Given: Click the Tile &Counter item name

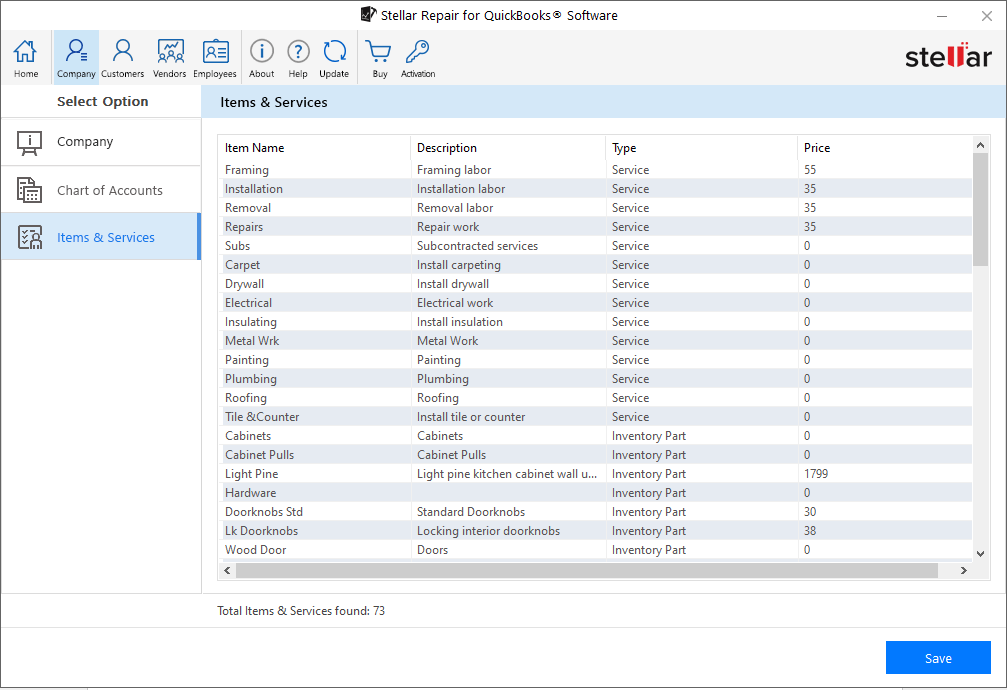Looking at the screenshot, I should point(262,417).
